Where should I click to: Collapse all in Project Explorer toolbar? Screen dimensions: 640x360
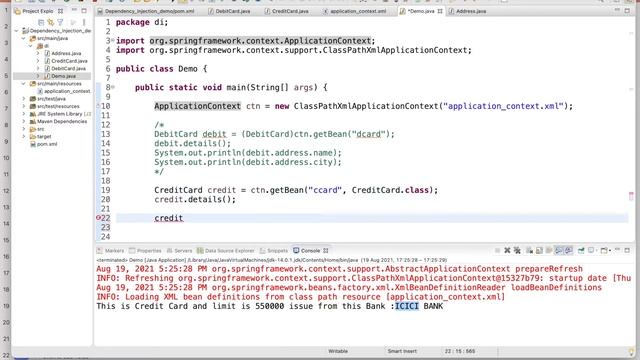point(41,22)
